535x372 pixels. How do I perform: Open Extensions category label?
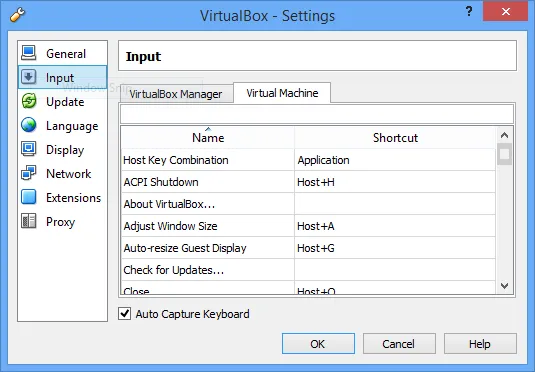74,198
